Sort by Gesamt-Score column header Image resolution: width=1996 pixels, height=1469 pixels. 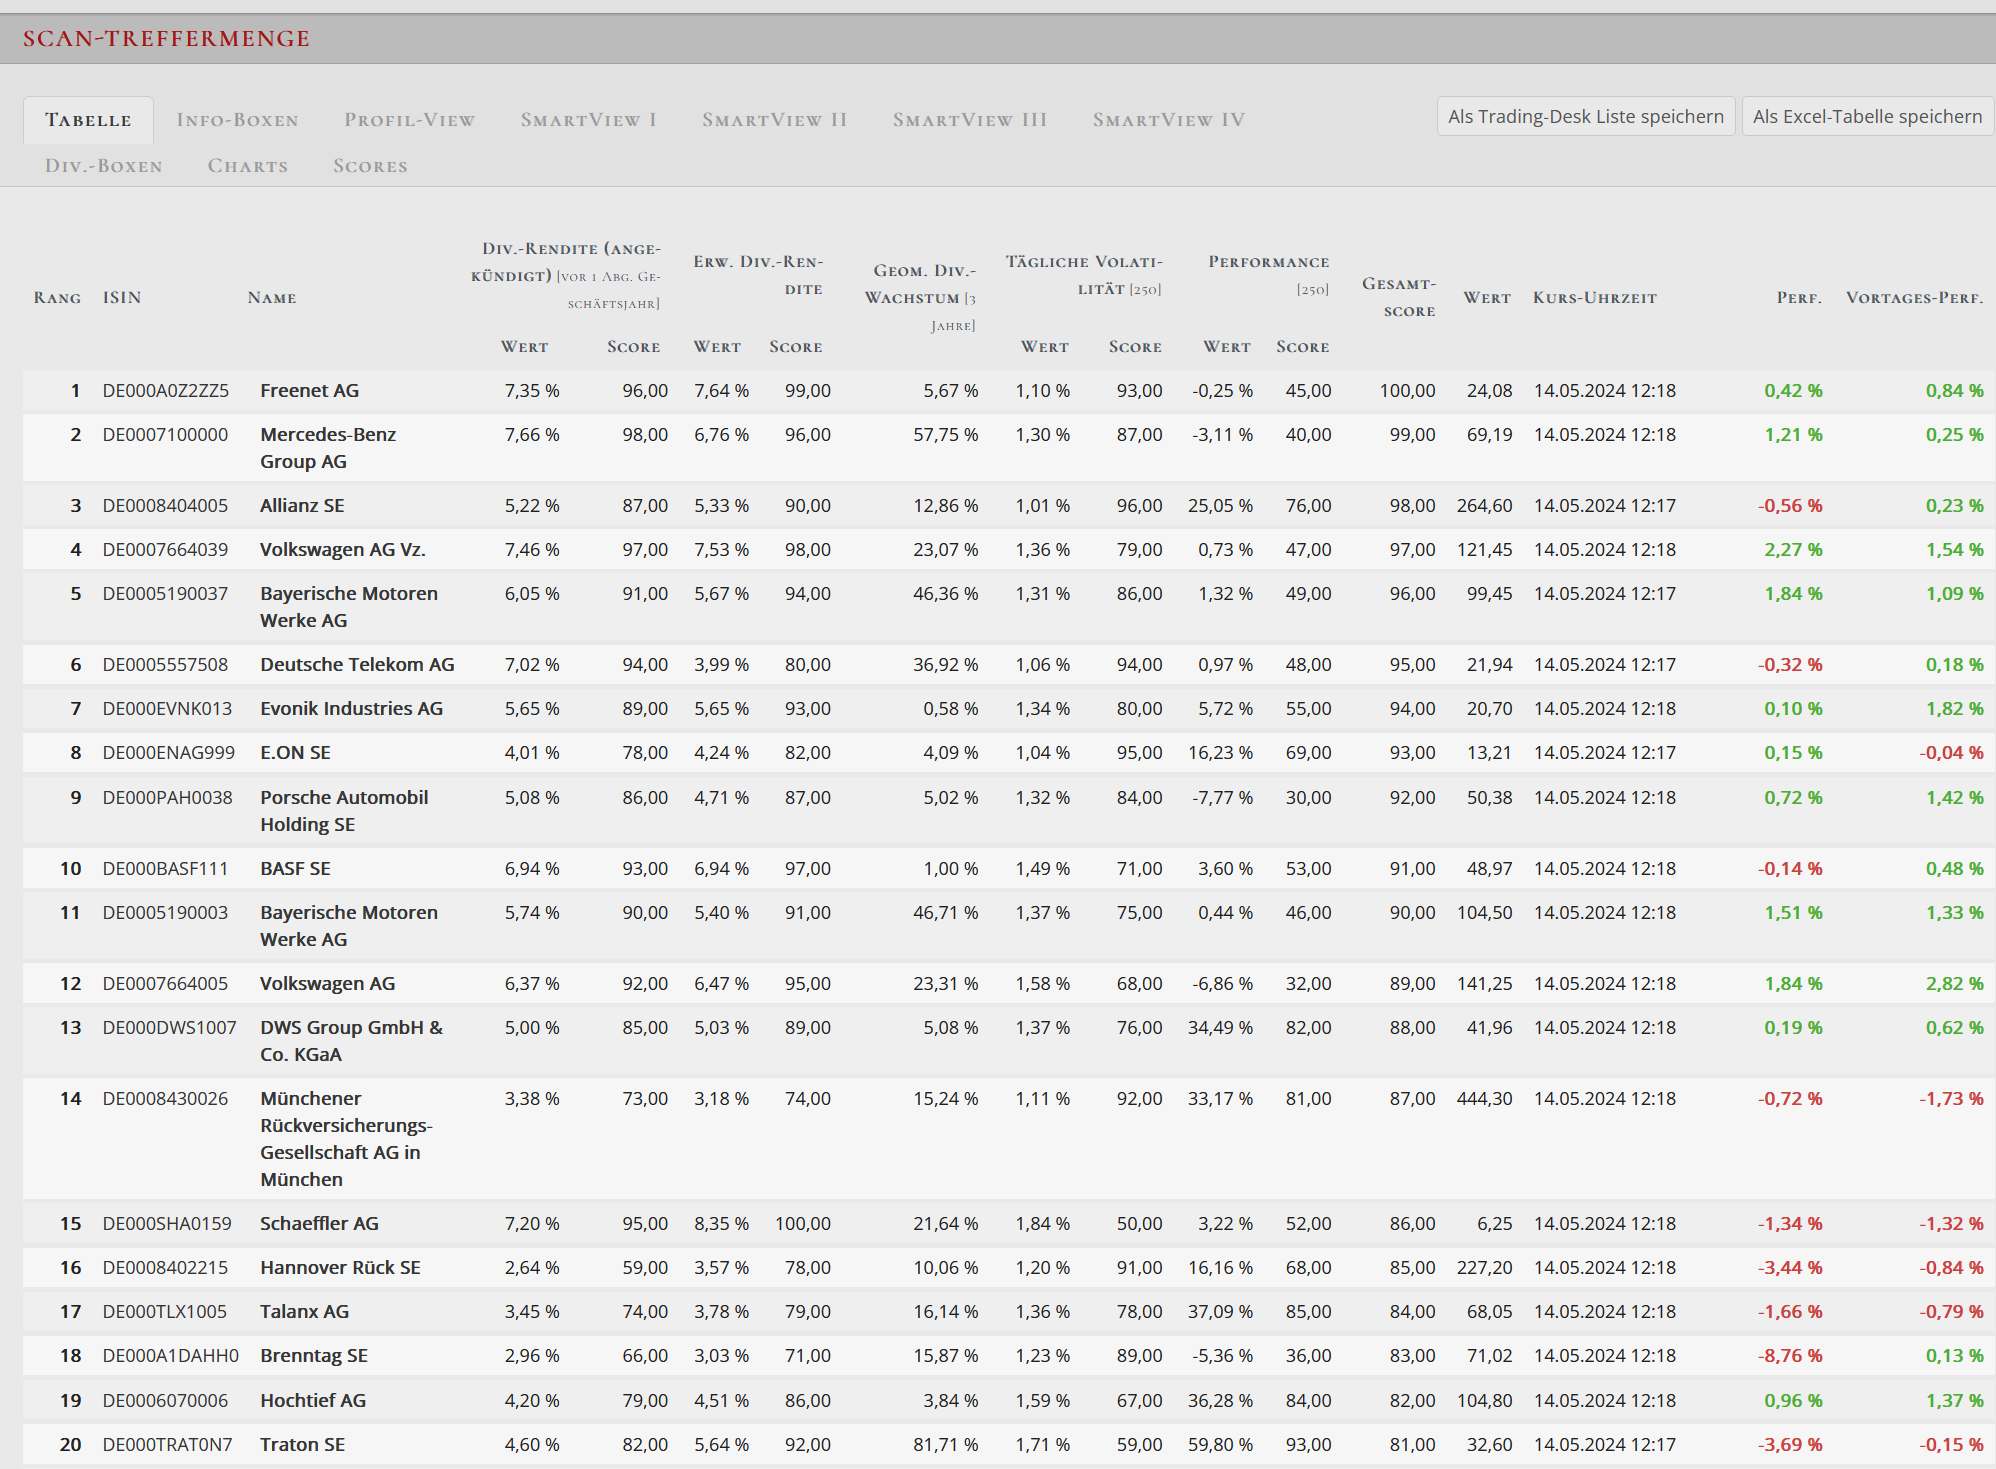[1398, 297]
